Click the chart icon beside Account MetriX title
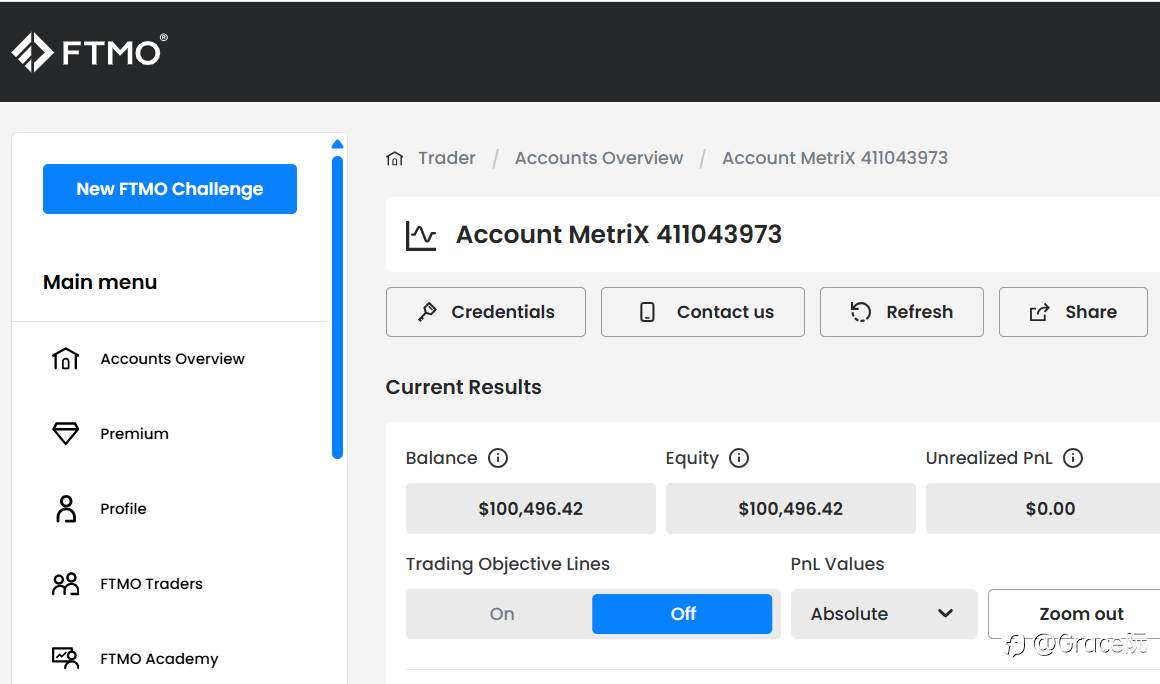Viewport: 1160px width, 684px height. [421, 236]
